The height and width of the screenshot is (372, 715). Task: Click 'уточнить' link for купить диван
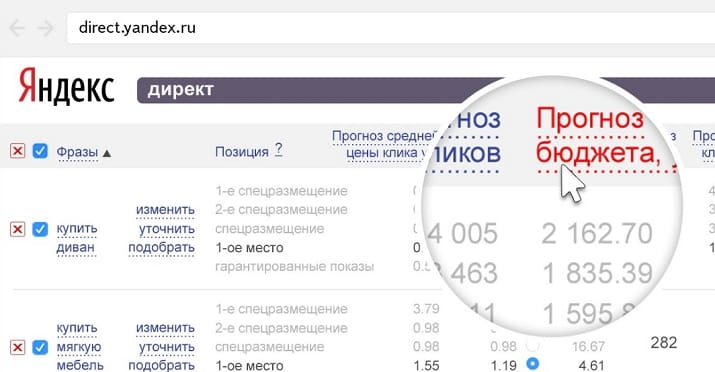[167, 229]
